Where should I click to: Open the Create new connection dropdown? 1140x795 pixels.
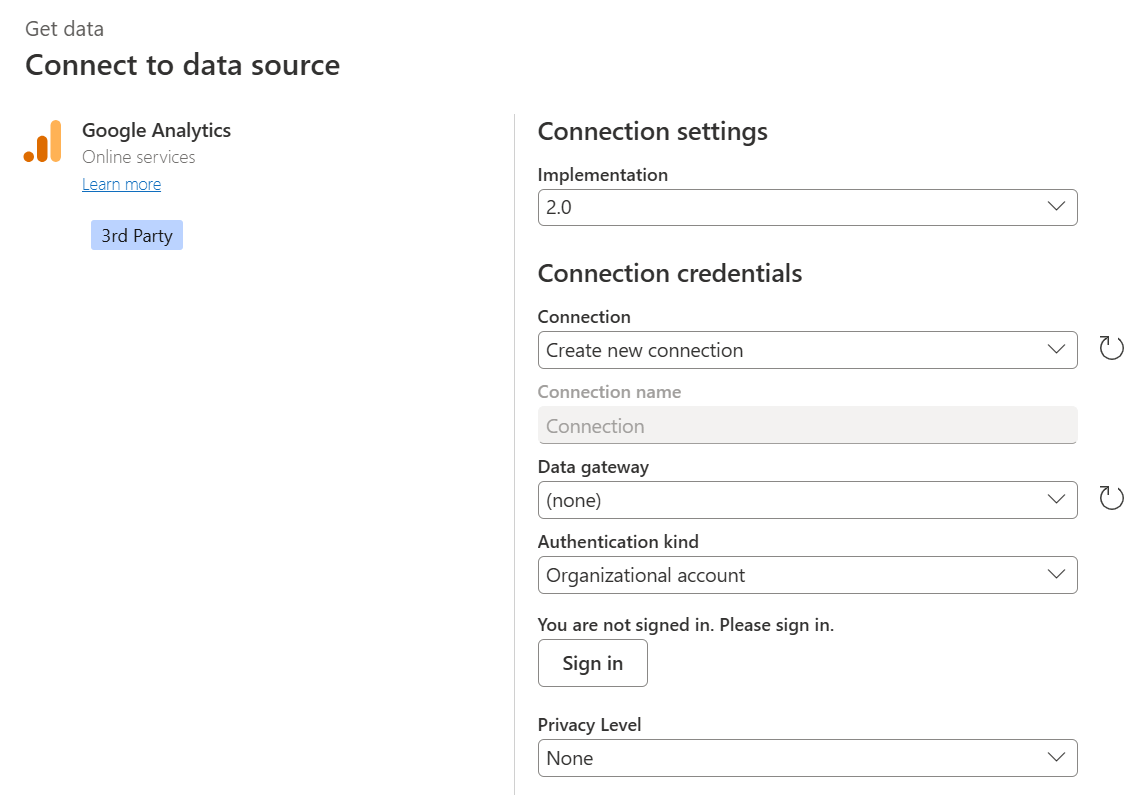[x=807, y=350]
